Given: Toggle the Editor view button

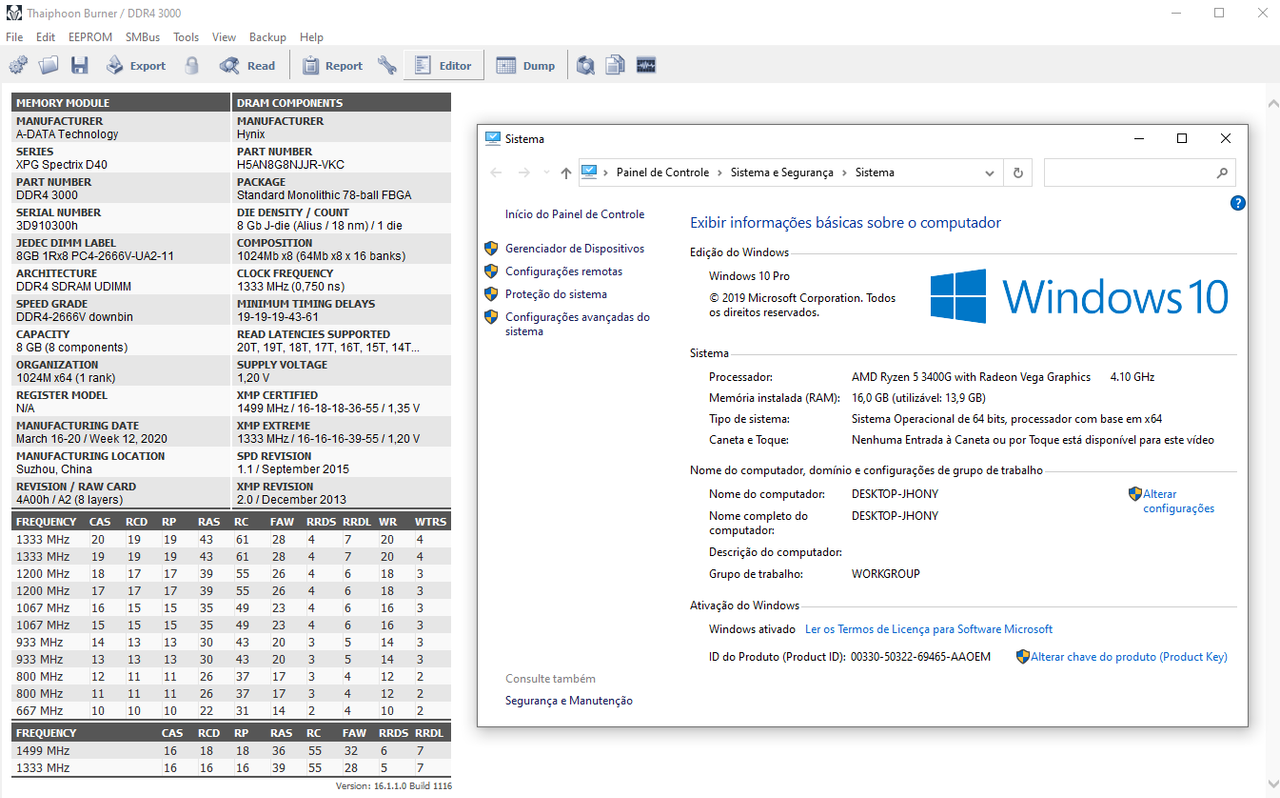Looking at the screenshot, I should pos(444,66).
